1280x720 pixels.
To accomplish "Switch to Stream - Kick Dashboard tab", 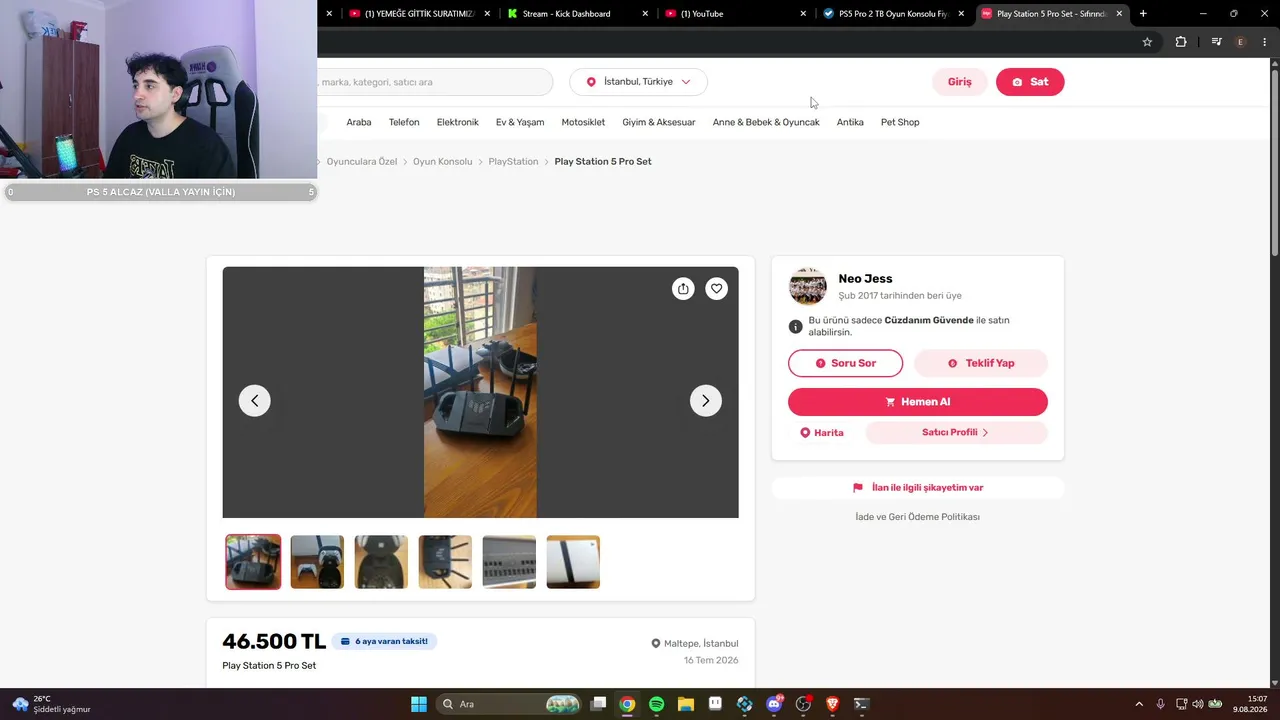I will (x=568, y=14).
